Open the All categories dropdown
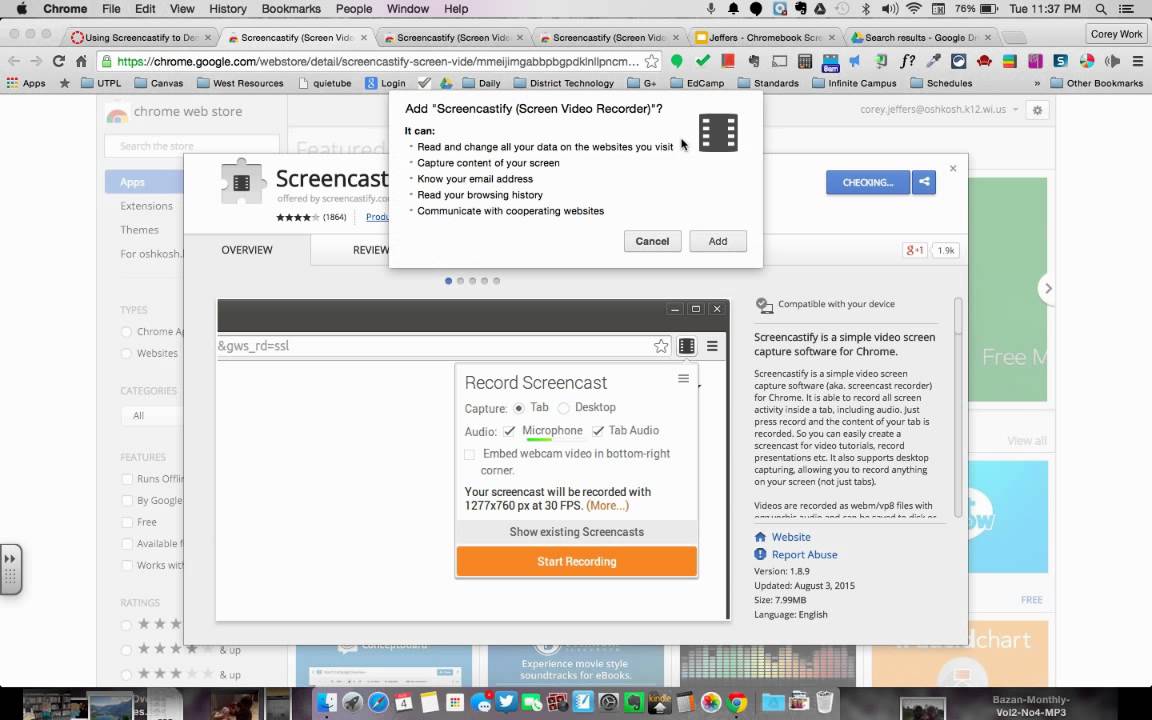Viewport: 1152px width, 720px height. click(153, 416)
